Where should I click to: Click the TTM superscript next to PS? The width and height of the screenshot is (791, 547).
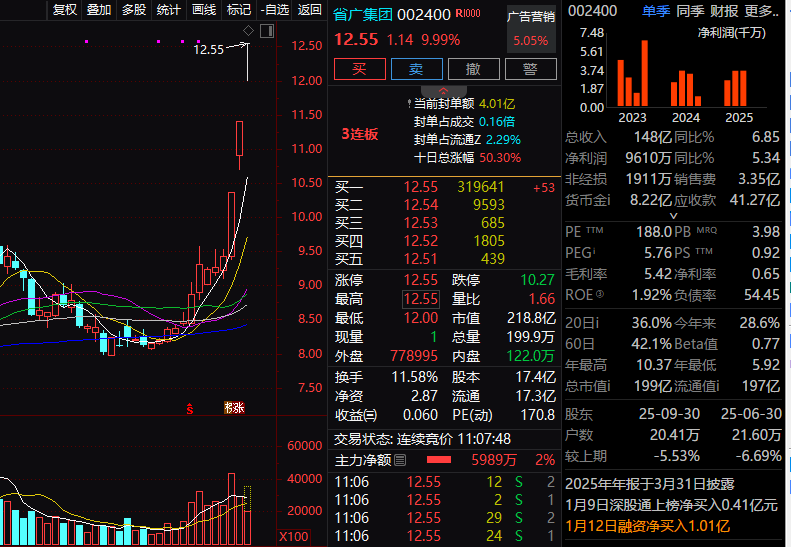704,251
